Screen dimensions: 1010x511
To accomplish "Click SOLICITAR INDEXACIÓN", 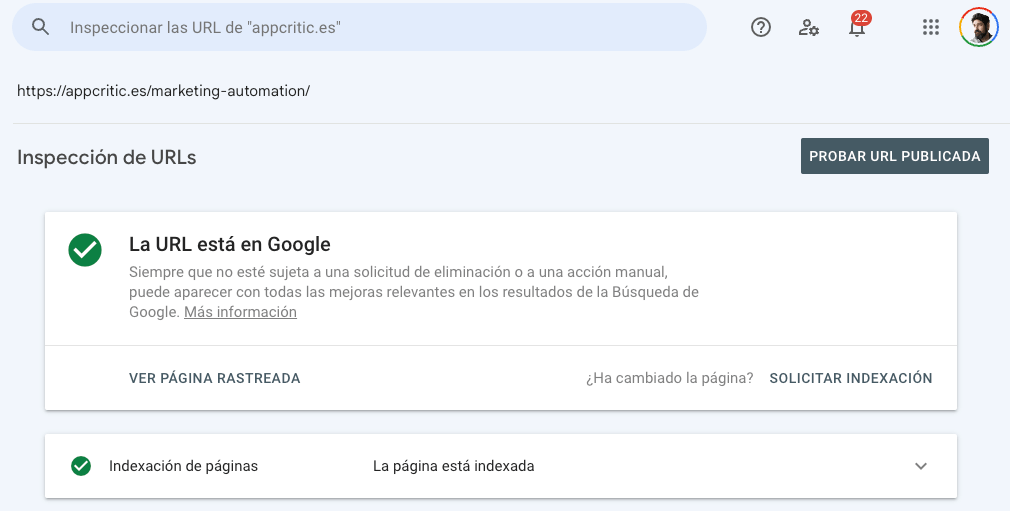I will coord(851,378).
